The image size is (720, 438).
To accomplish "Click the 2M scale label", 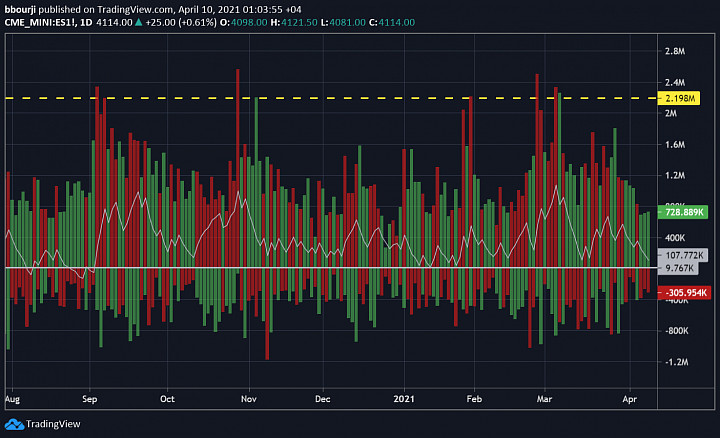I will [671, 113].
